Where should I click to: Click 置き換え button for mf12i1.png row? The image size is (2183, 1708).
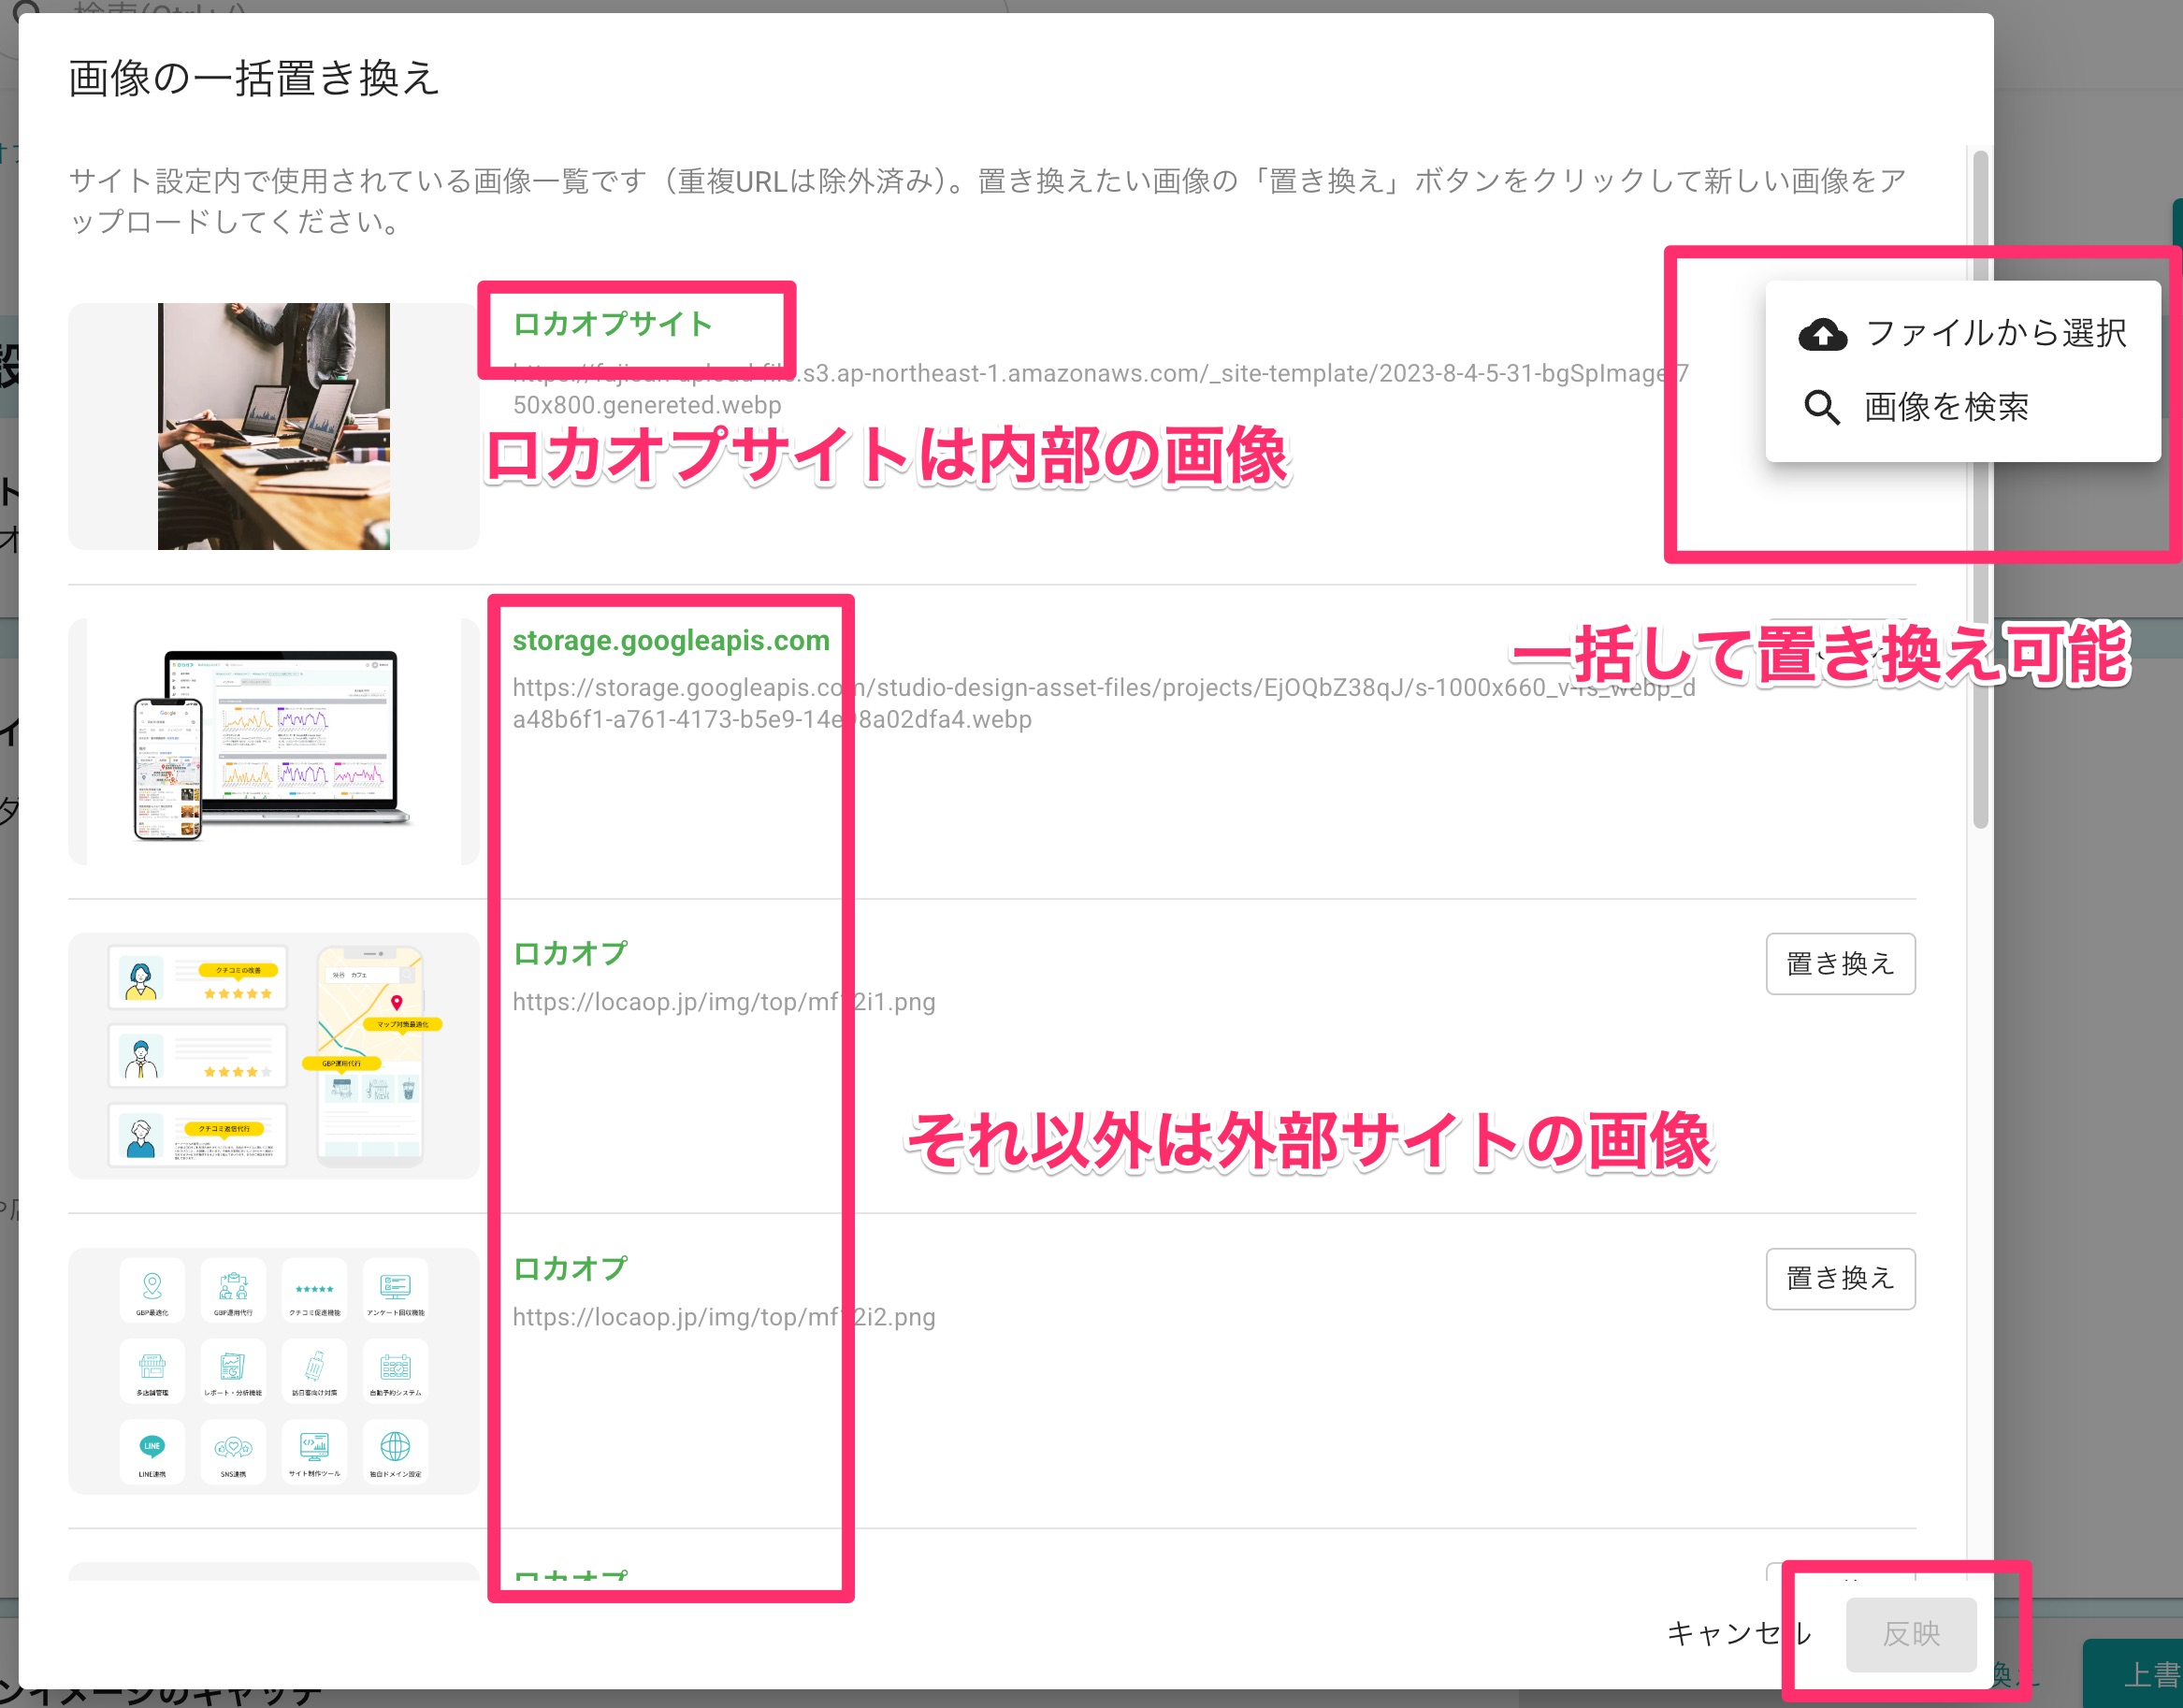(1840, 963)
